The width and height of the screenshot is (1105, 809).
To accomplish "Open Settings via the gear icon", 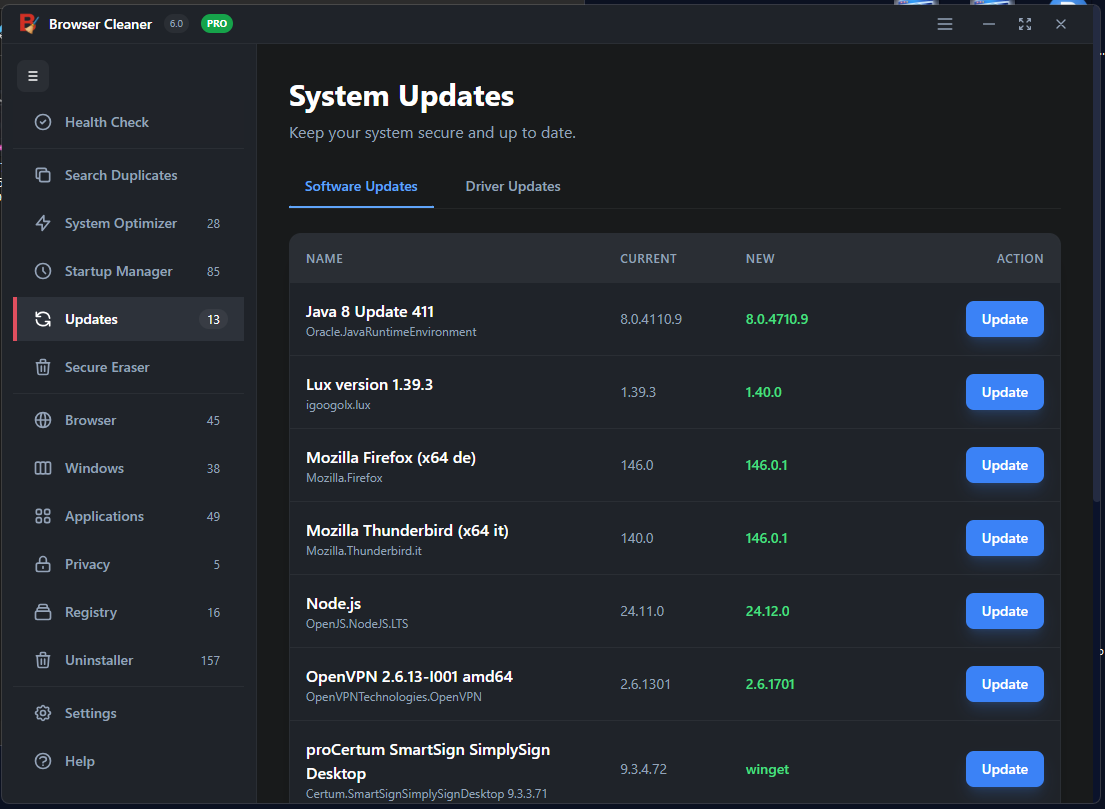I will point(43,713).
